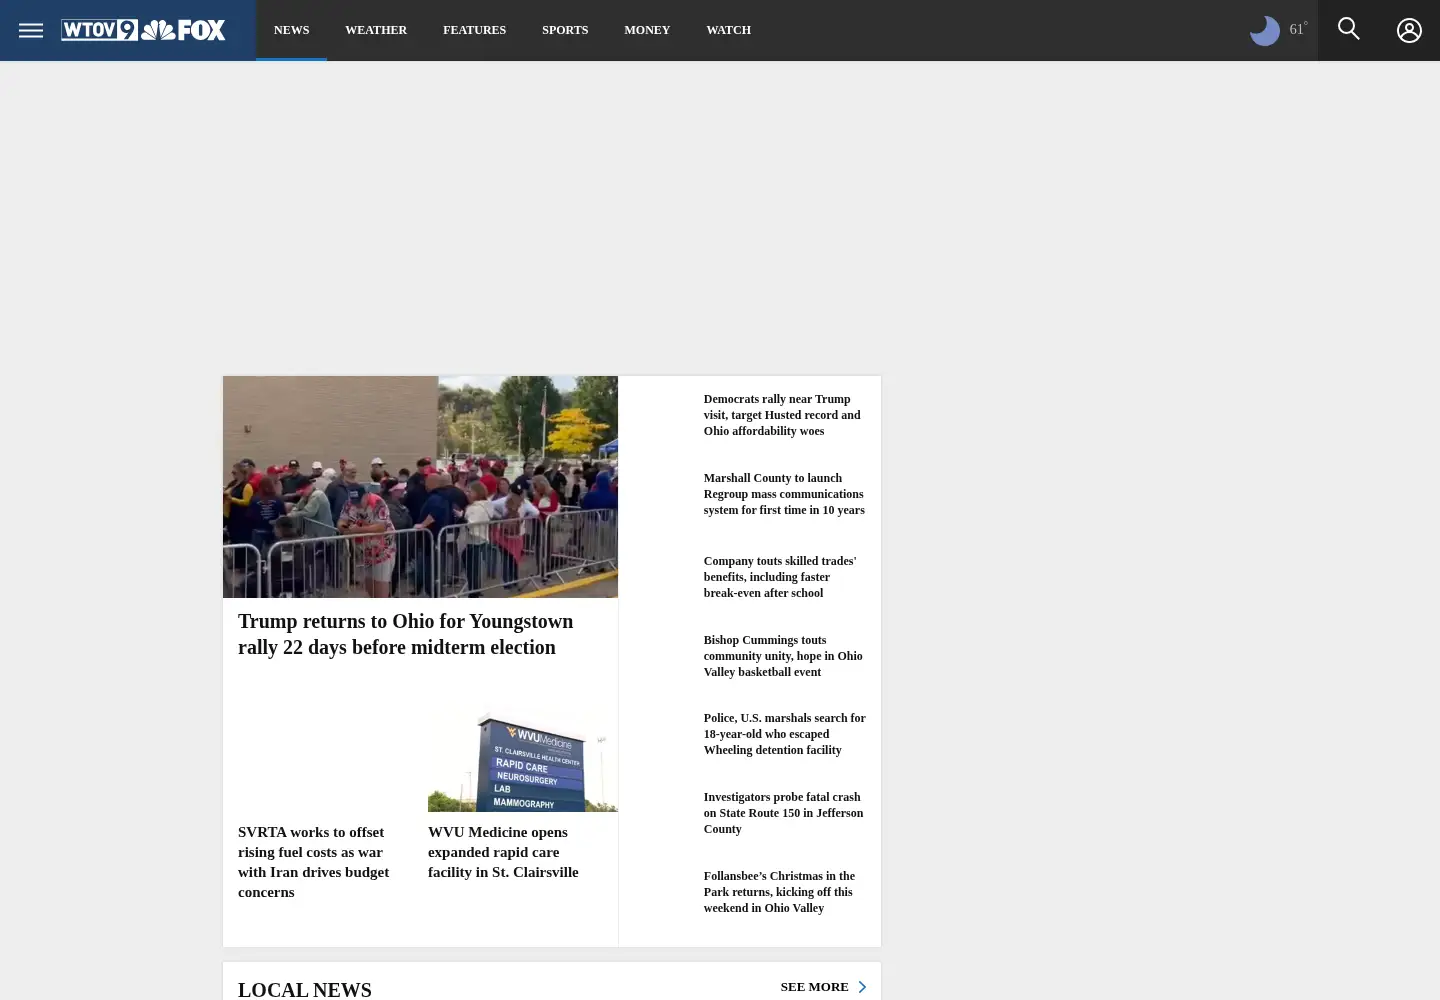Open Bishop Cummings basketball event story
Image resolution: width=1440 pixels, height=1000 pixels.
coord(783,656)
